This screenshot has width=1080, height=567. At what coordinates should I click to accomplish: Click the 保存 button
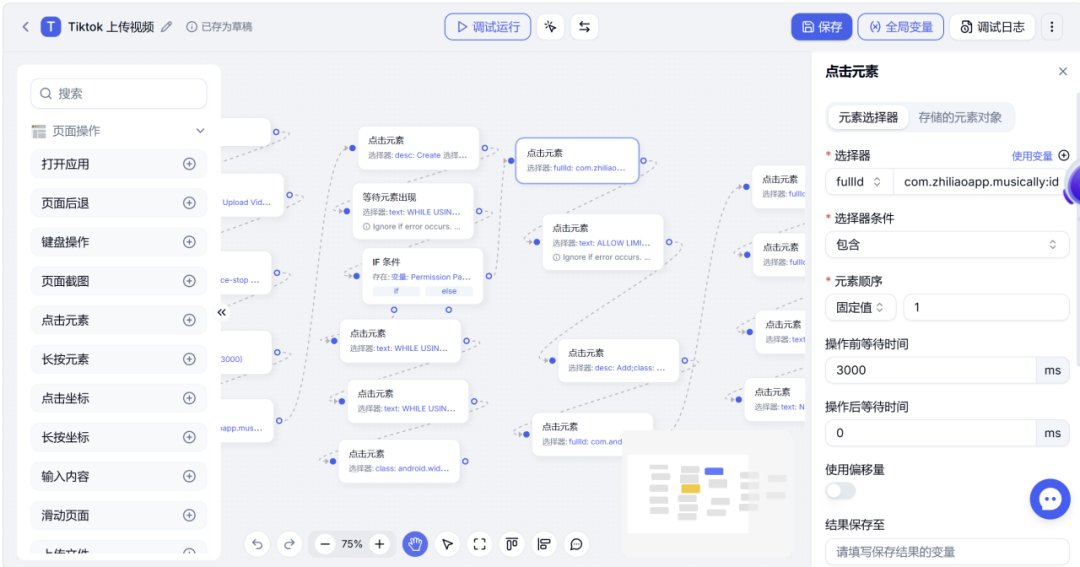(822, 27)
